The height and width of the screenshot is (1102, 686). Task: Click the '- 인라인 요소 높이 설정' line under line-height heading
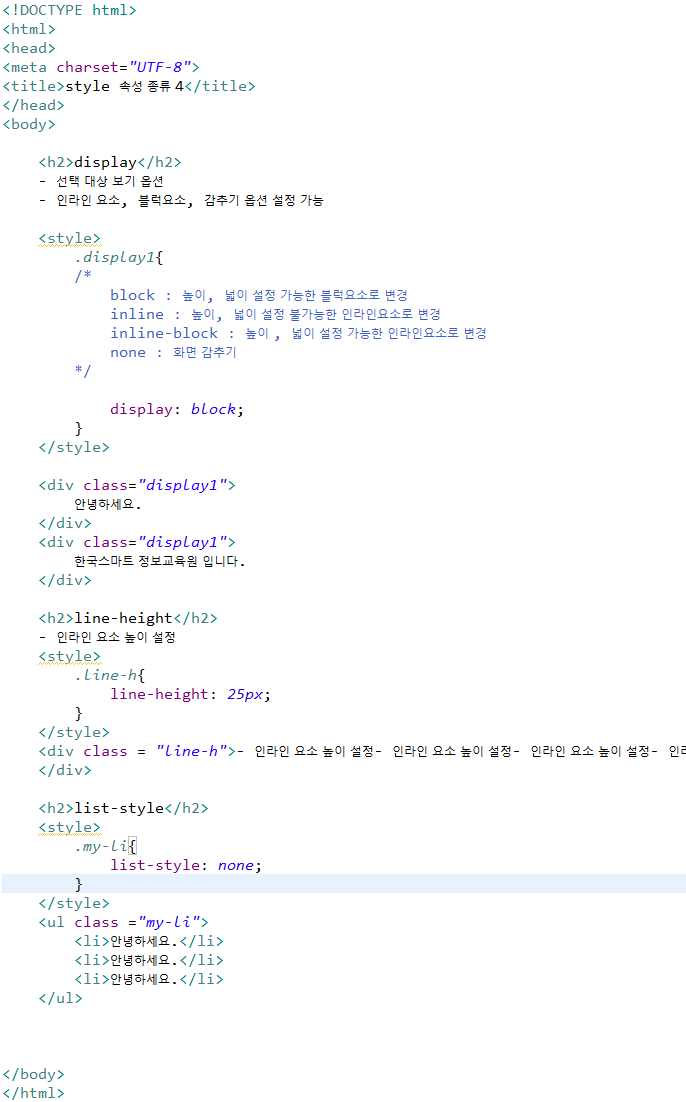[x=107, y=637]
